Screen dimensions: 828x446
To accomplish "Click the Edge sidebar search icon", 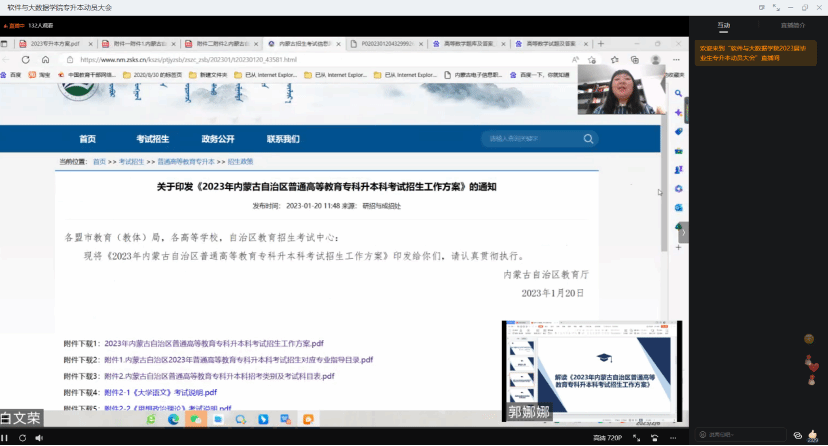I will pyautogui.click(x=678, y=94).
